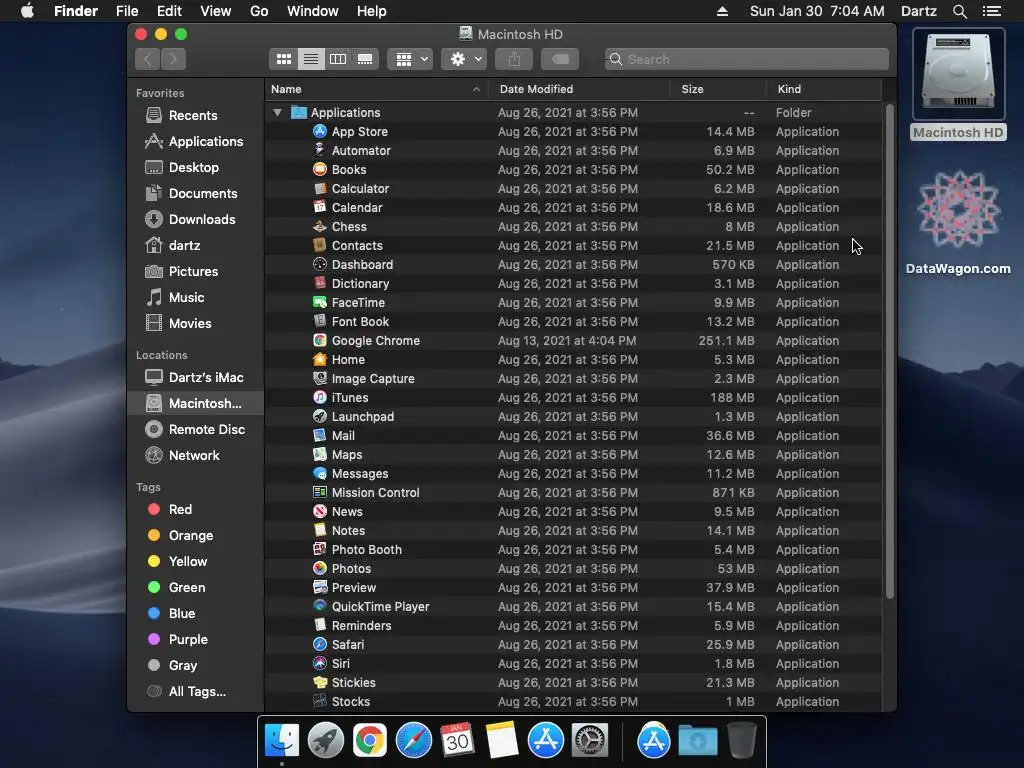This screenshot has height=768, width=1024.
Task: Select the Messages app icon
Action: click(x=319, y=473)
